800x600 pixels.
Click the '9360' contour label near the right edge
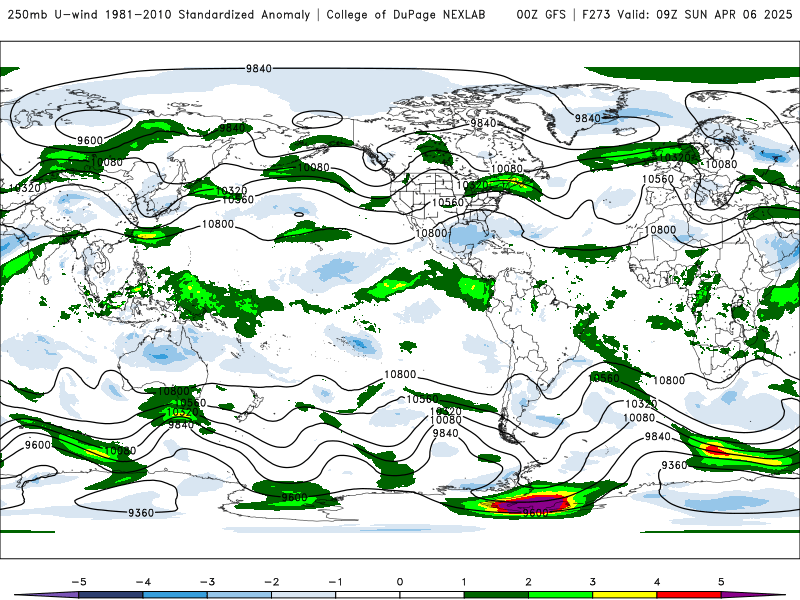click(674, 465)
